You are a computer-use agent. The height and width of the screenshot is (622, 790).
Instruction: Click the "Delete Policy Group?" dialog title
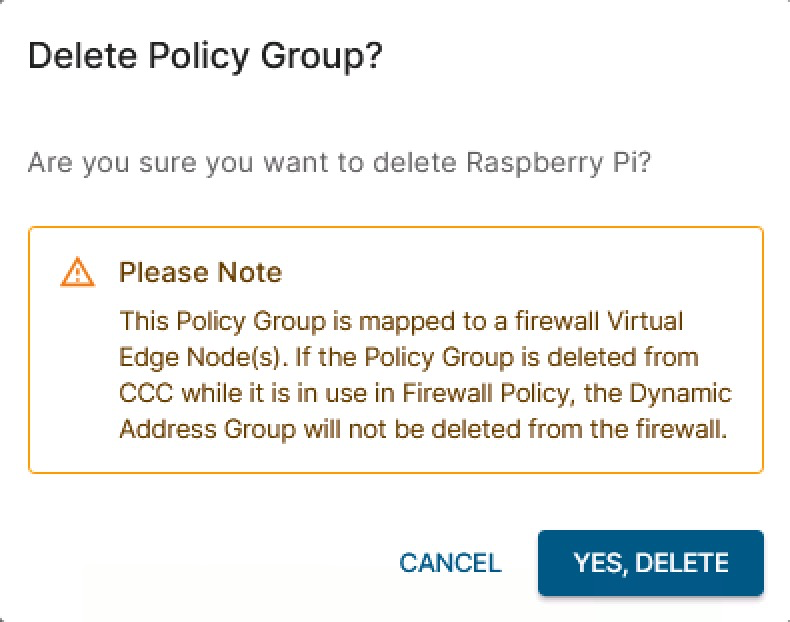tap(205, 57)
